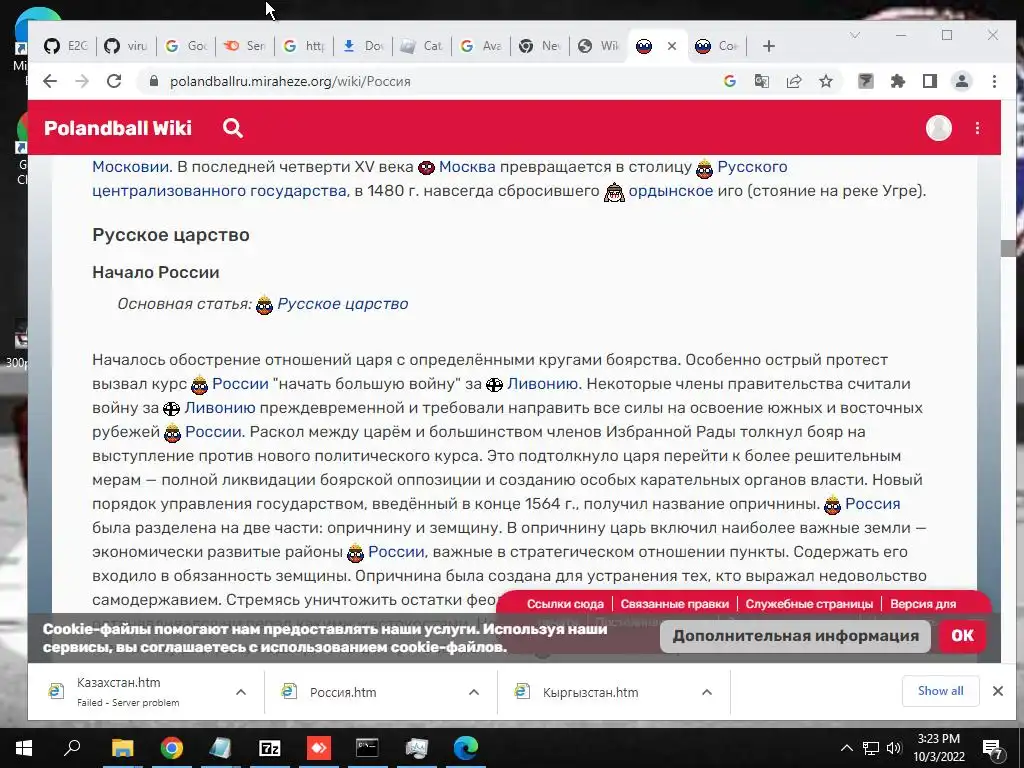
Task: Open the Polandball Wiki search
Action: [x=232, y=128]
